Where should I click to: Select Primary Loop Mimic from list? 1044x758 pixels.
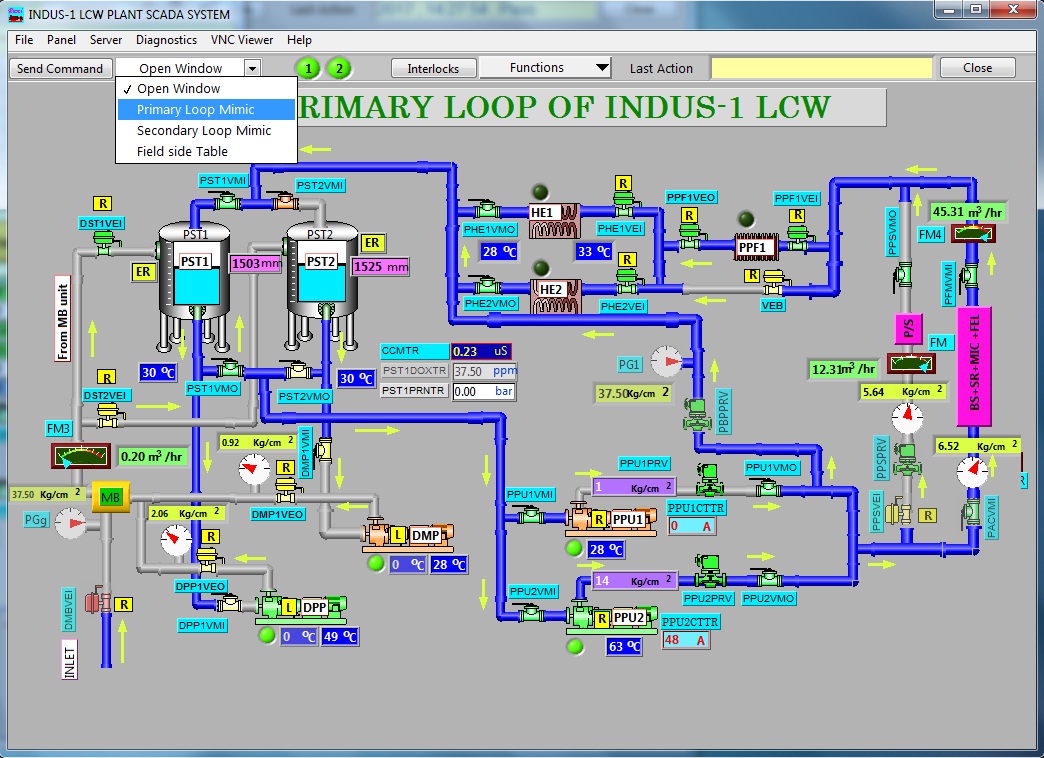pos(206,109)
